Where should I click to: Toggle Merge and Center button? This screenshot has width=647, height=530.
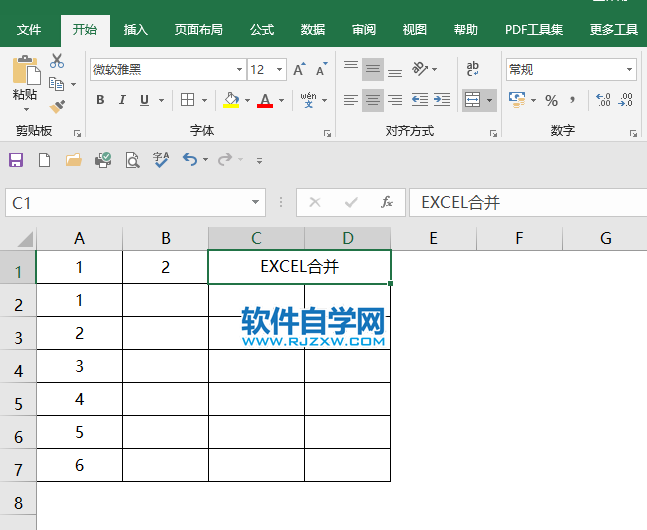[x=472, y=100]
